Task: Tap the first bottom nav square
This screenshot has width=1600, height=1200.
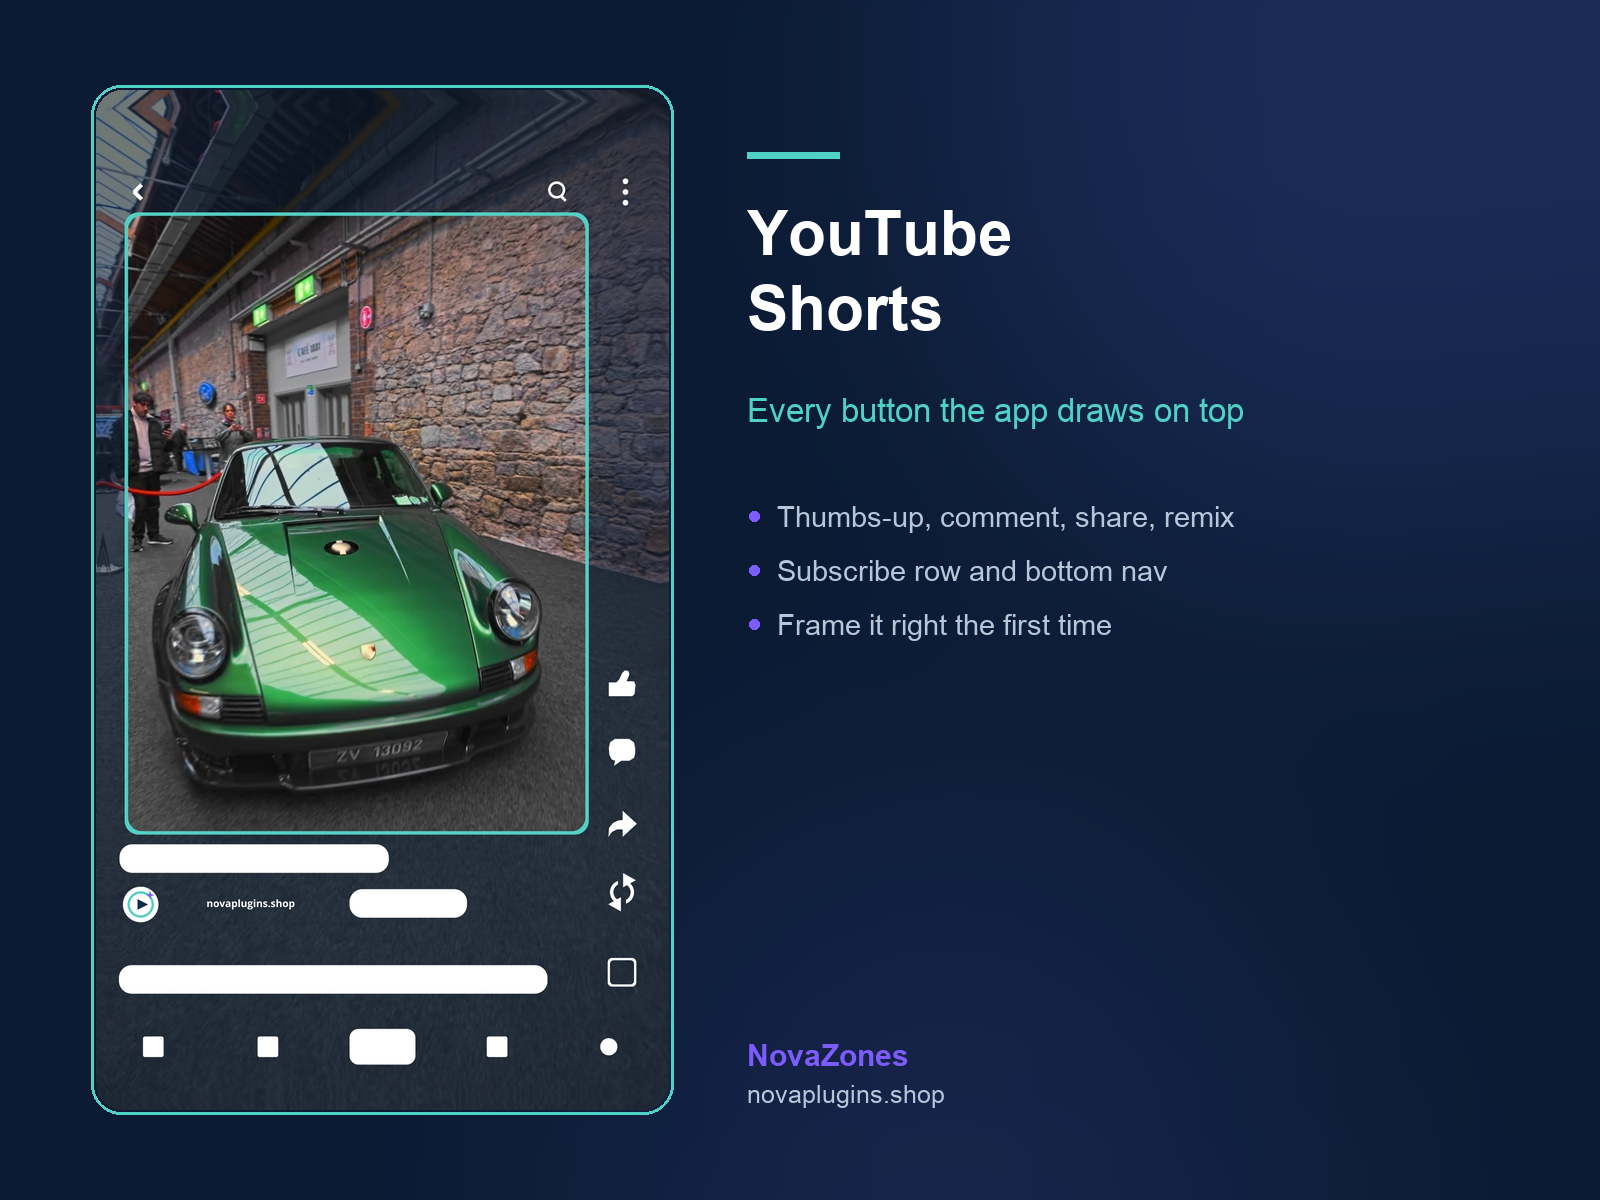Action: [x=153, y=1047]
